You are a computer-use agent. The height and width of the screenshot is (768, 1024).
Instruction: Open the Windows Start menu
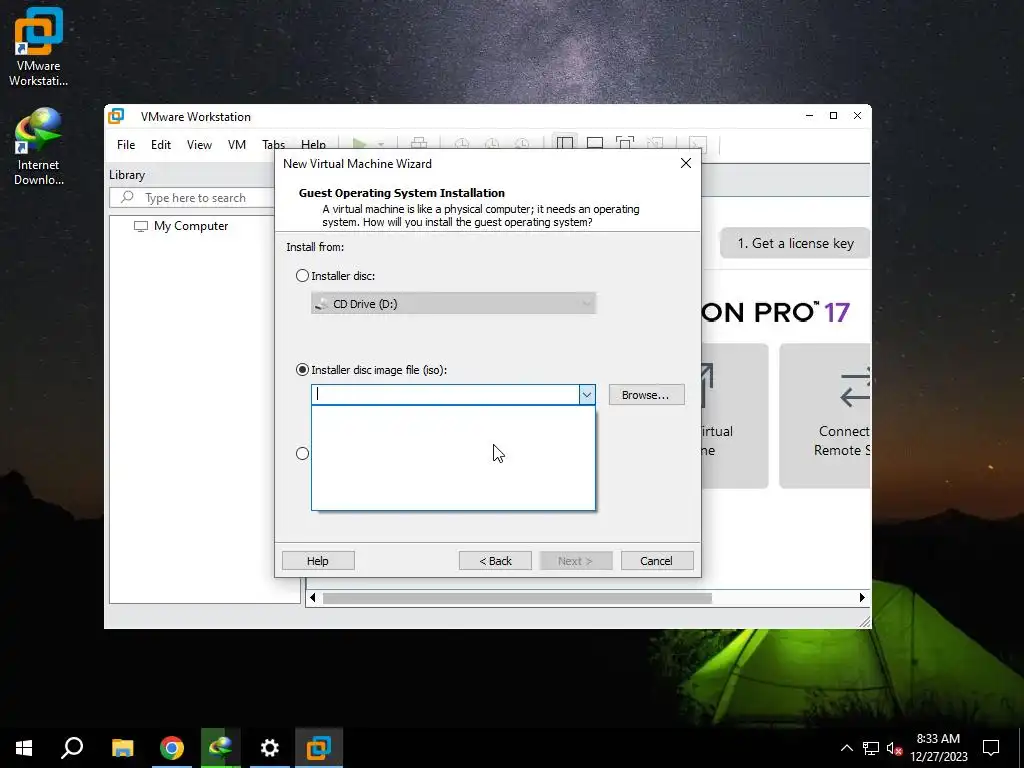point(24,748)
